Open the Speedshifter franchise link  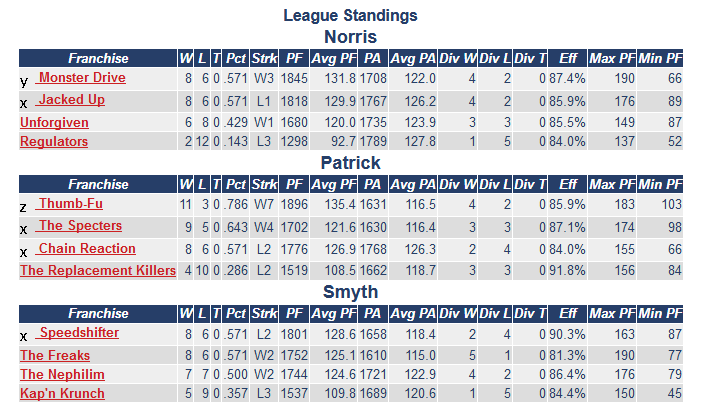(79, 333)
